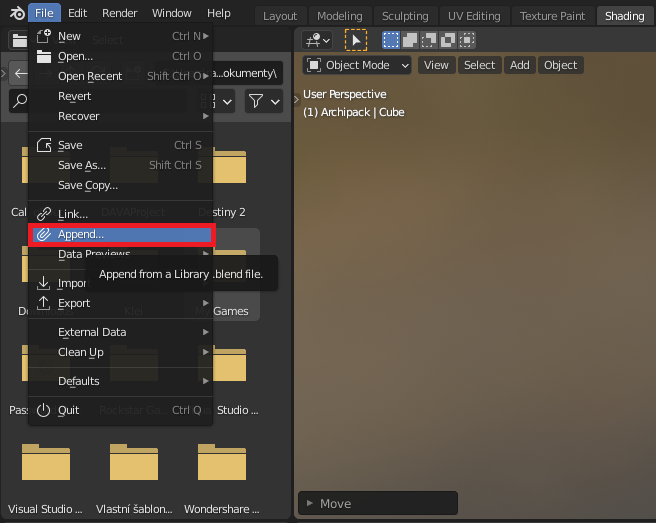Screen dimensions: 656x523
Task: Choose Intersect existing selection mode icon
Action: 467,40
